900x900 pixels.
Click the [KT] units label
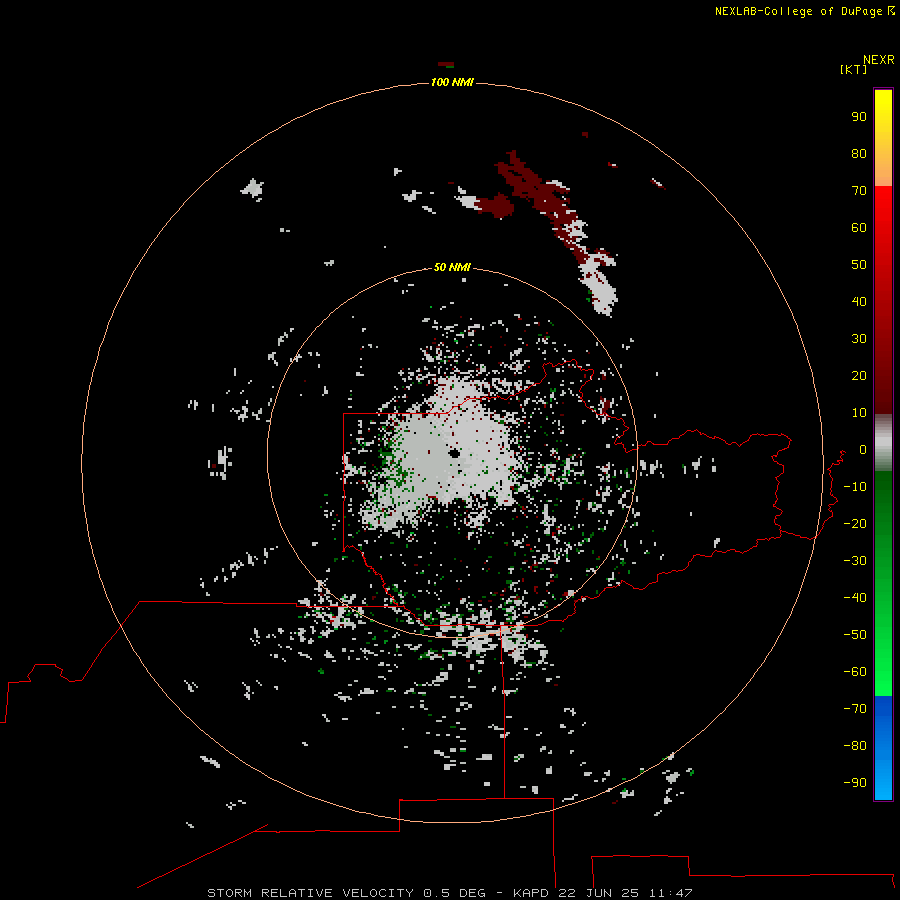pyautogui.click(x=854, y=69)
